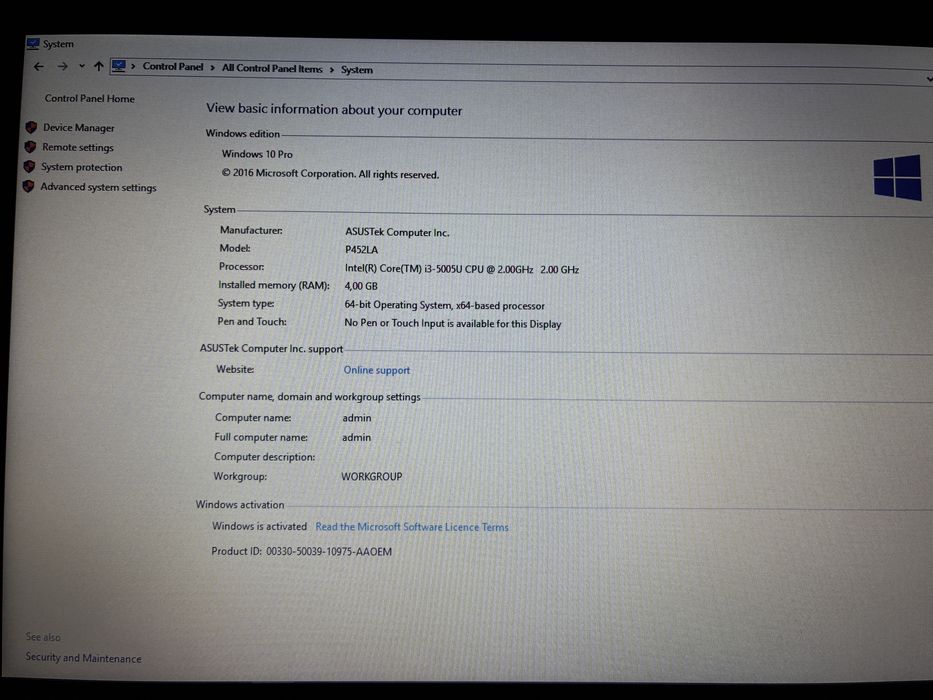Read the Microsoft Software Licence Terms

point(412,527)
